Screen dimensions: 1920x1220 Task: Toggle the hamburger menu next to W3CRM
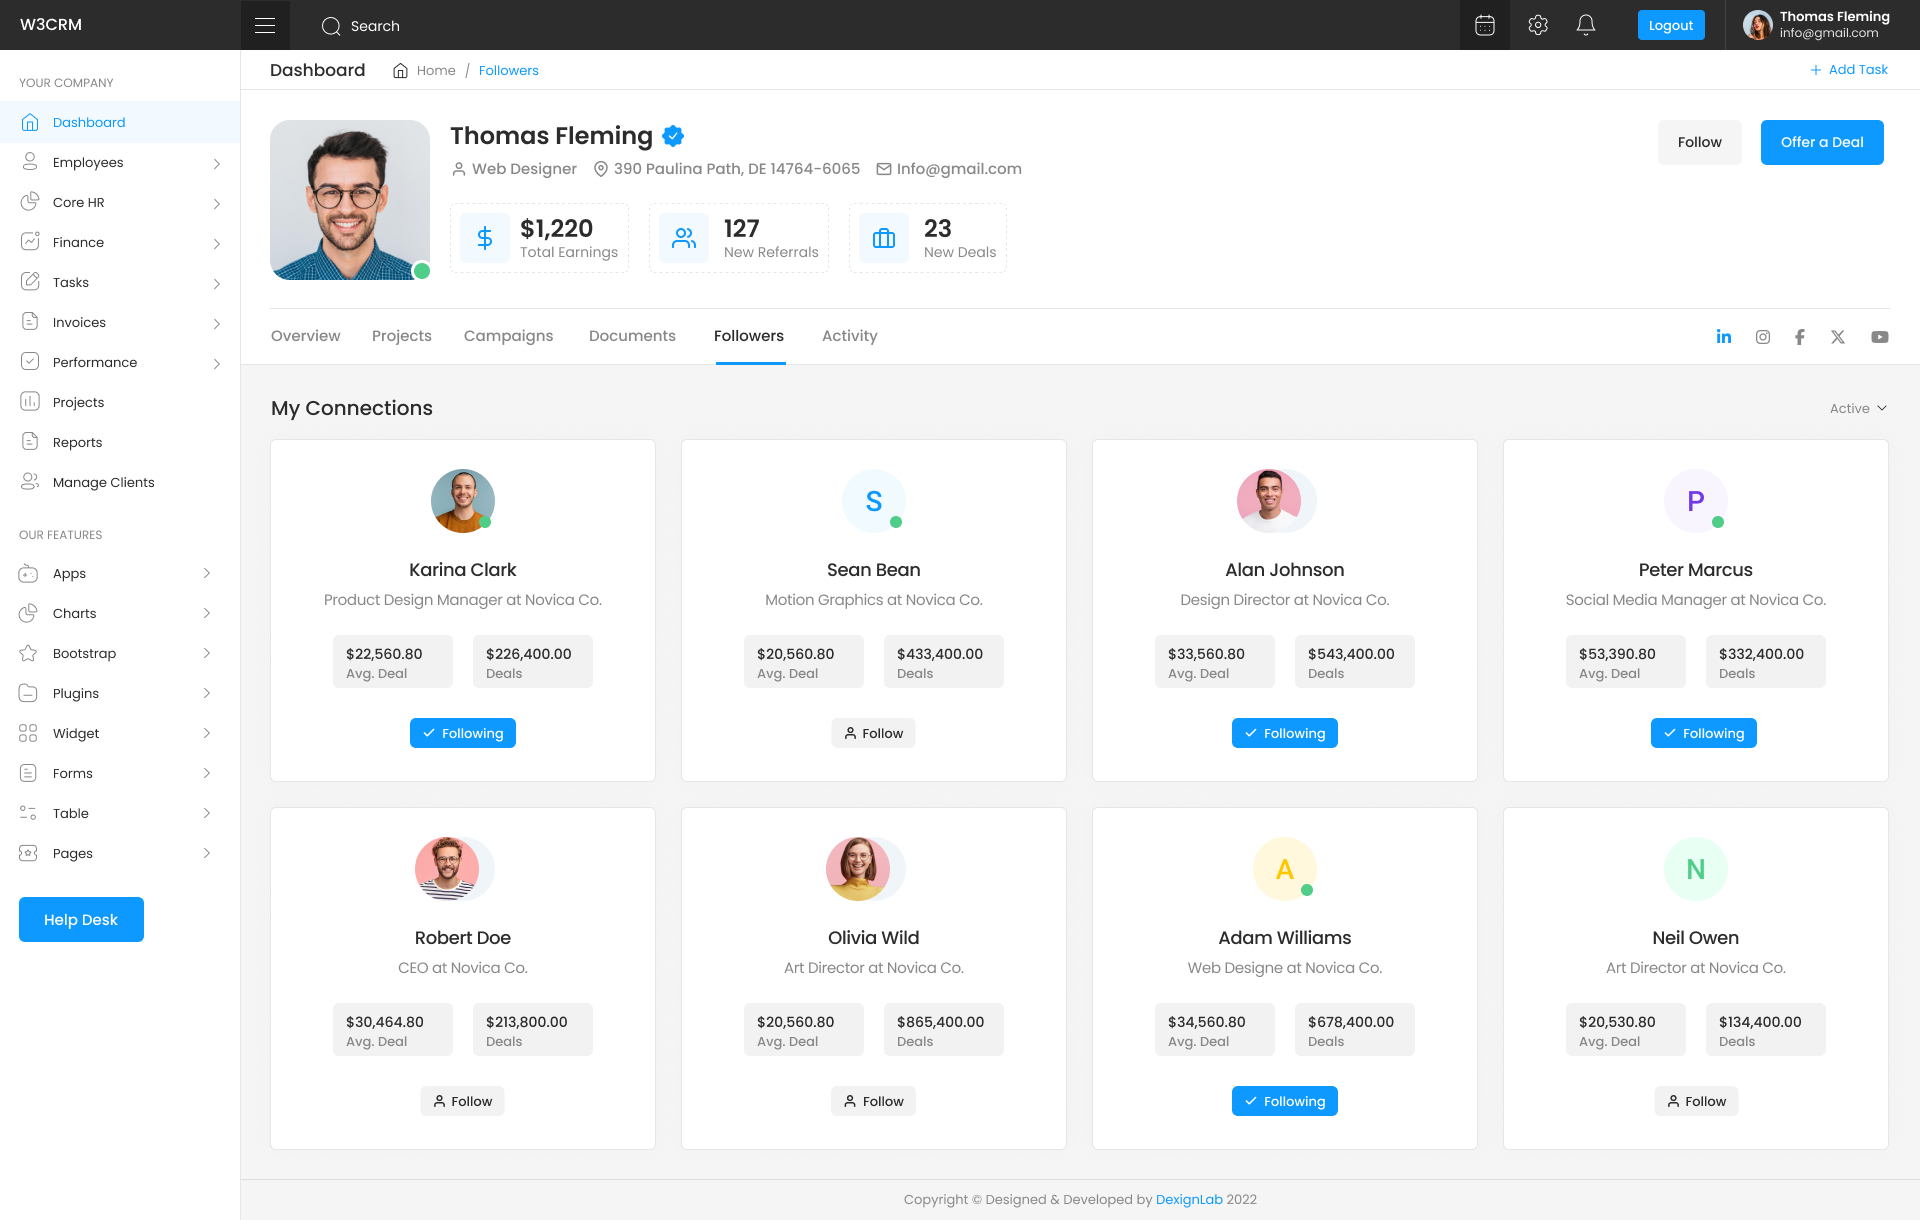coord(265,24)
